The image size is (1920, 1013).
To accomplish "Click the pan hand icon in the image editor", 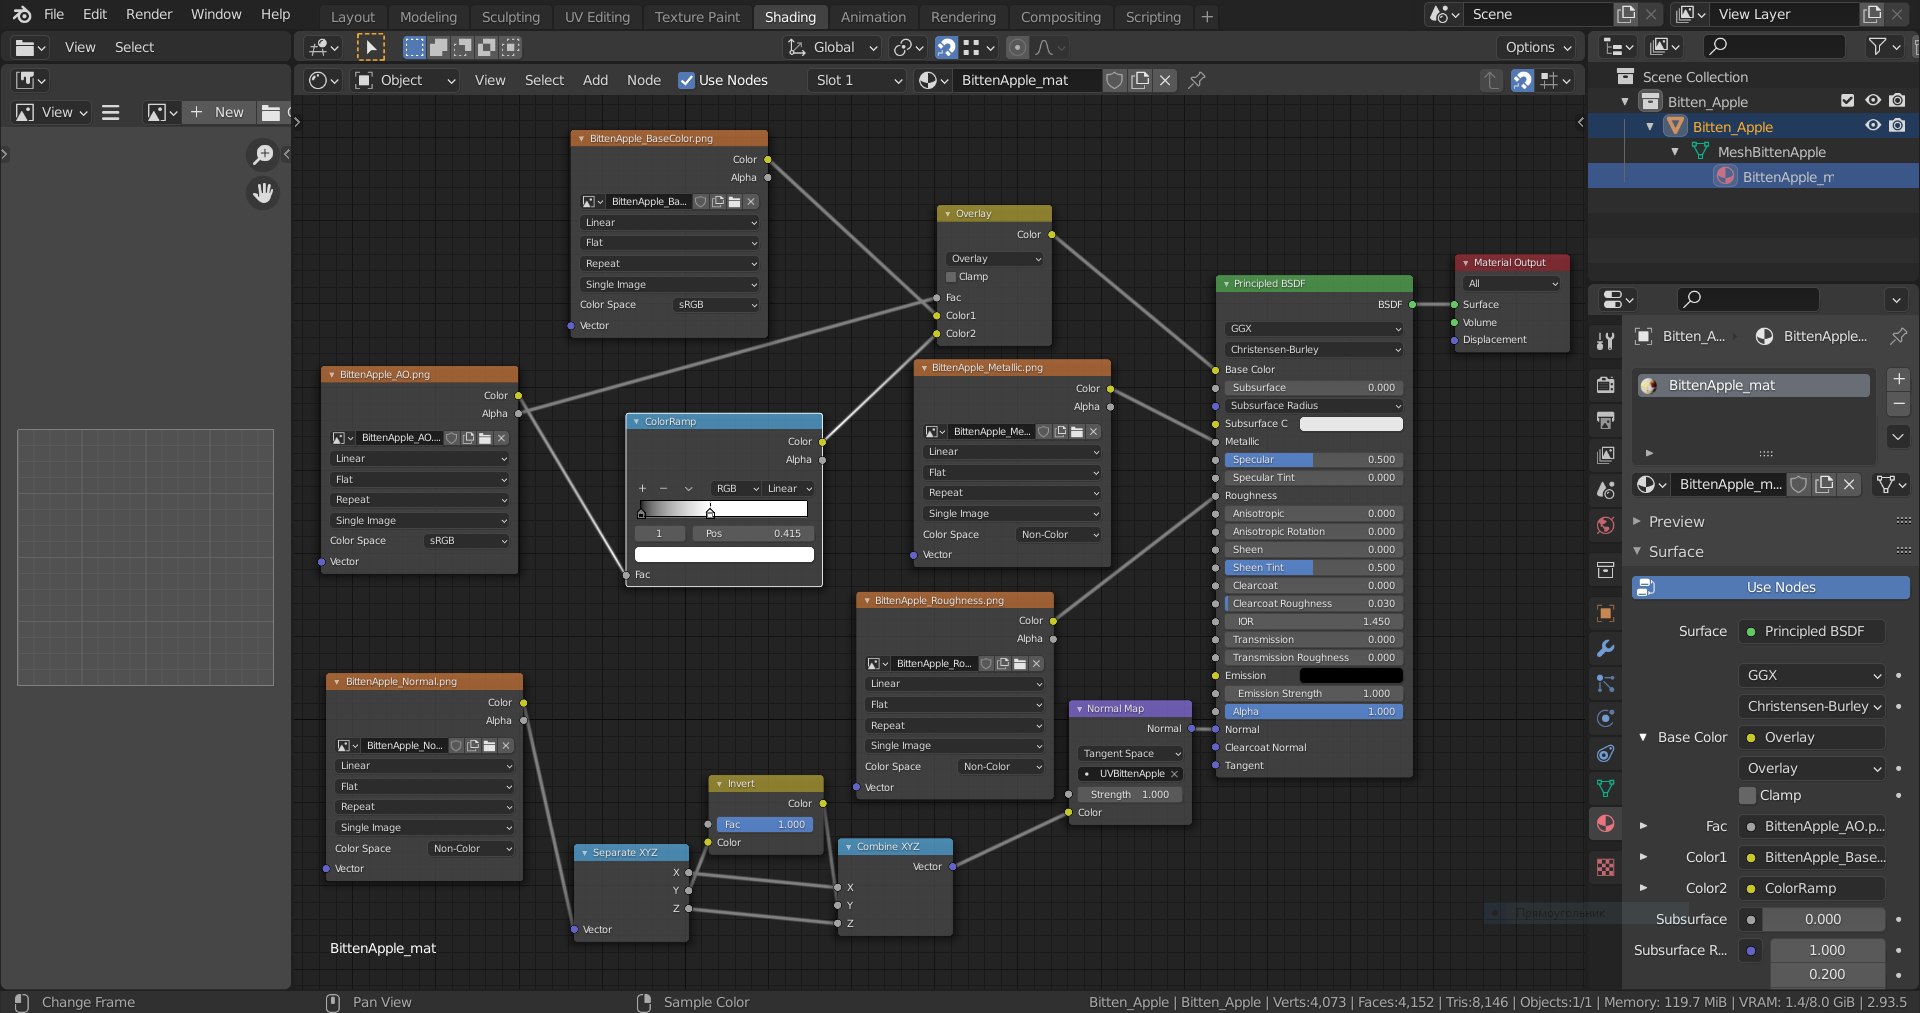I will pyautogui.click(x=263, y=193).
